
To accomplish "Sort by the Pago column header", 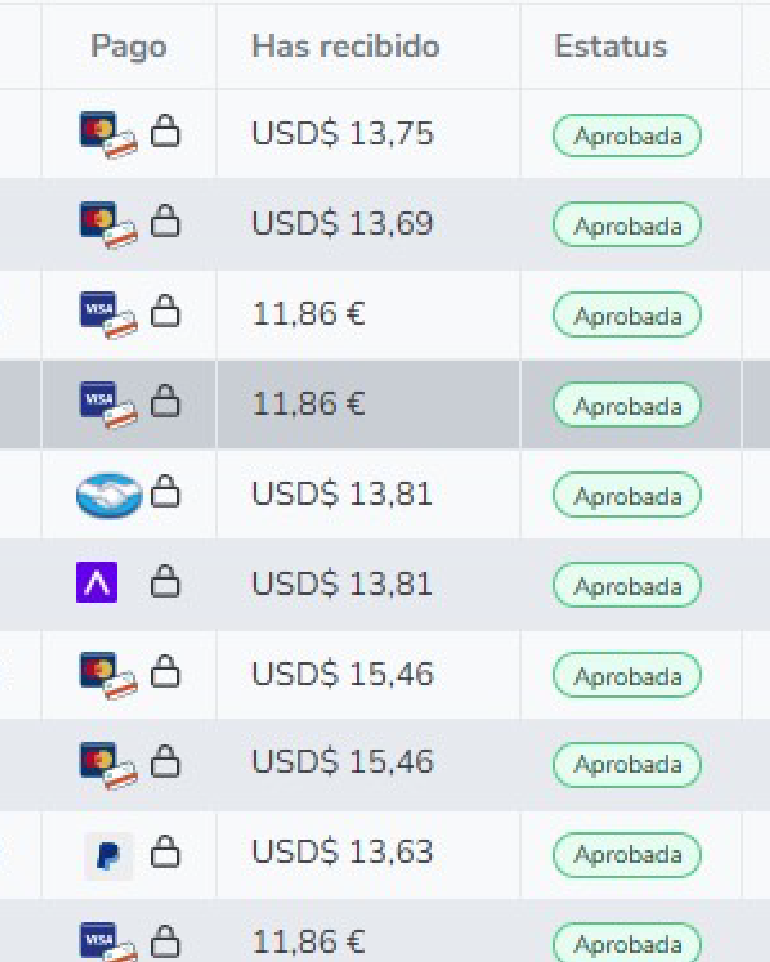I will click(128, 46).
